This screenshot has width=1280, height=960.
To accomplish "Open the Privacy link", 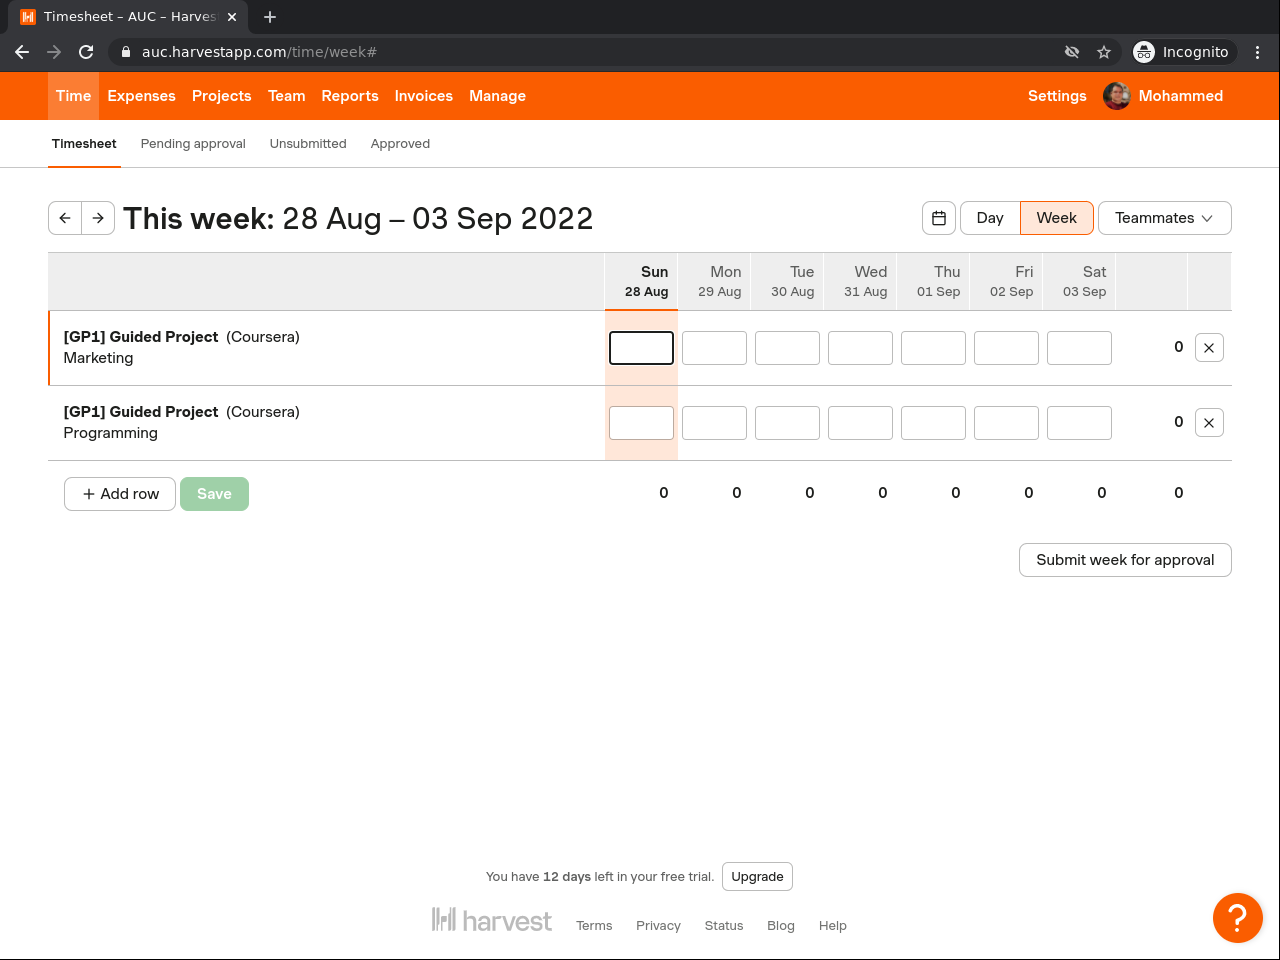I will coord(658,926).
